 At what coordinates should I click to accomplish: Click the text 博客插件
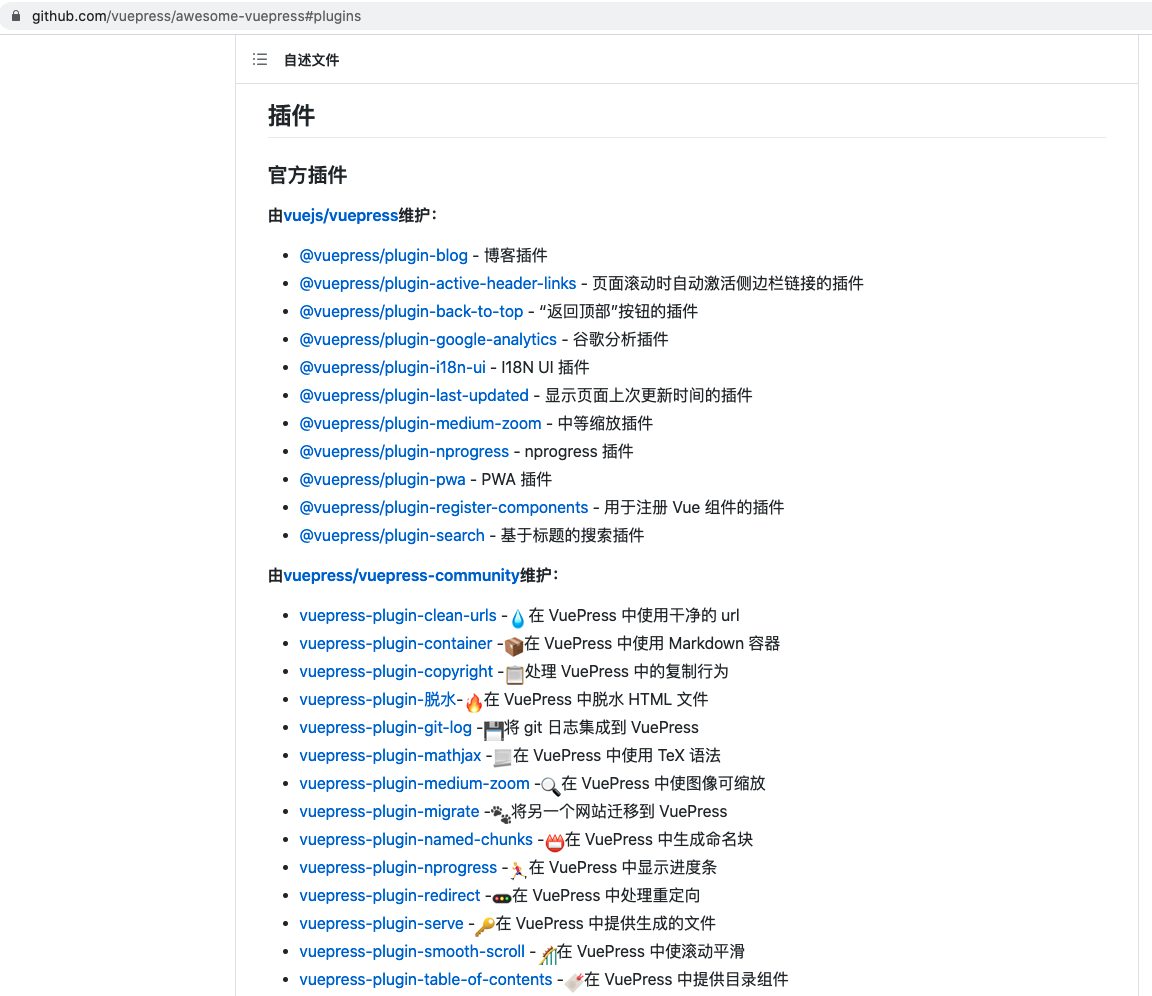tap(516, 256)
